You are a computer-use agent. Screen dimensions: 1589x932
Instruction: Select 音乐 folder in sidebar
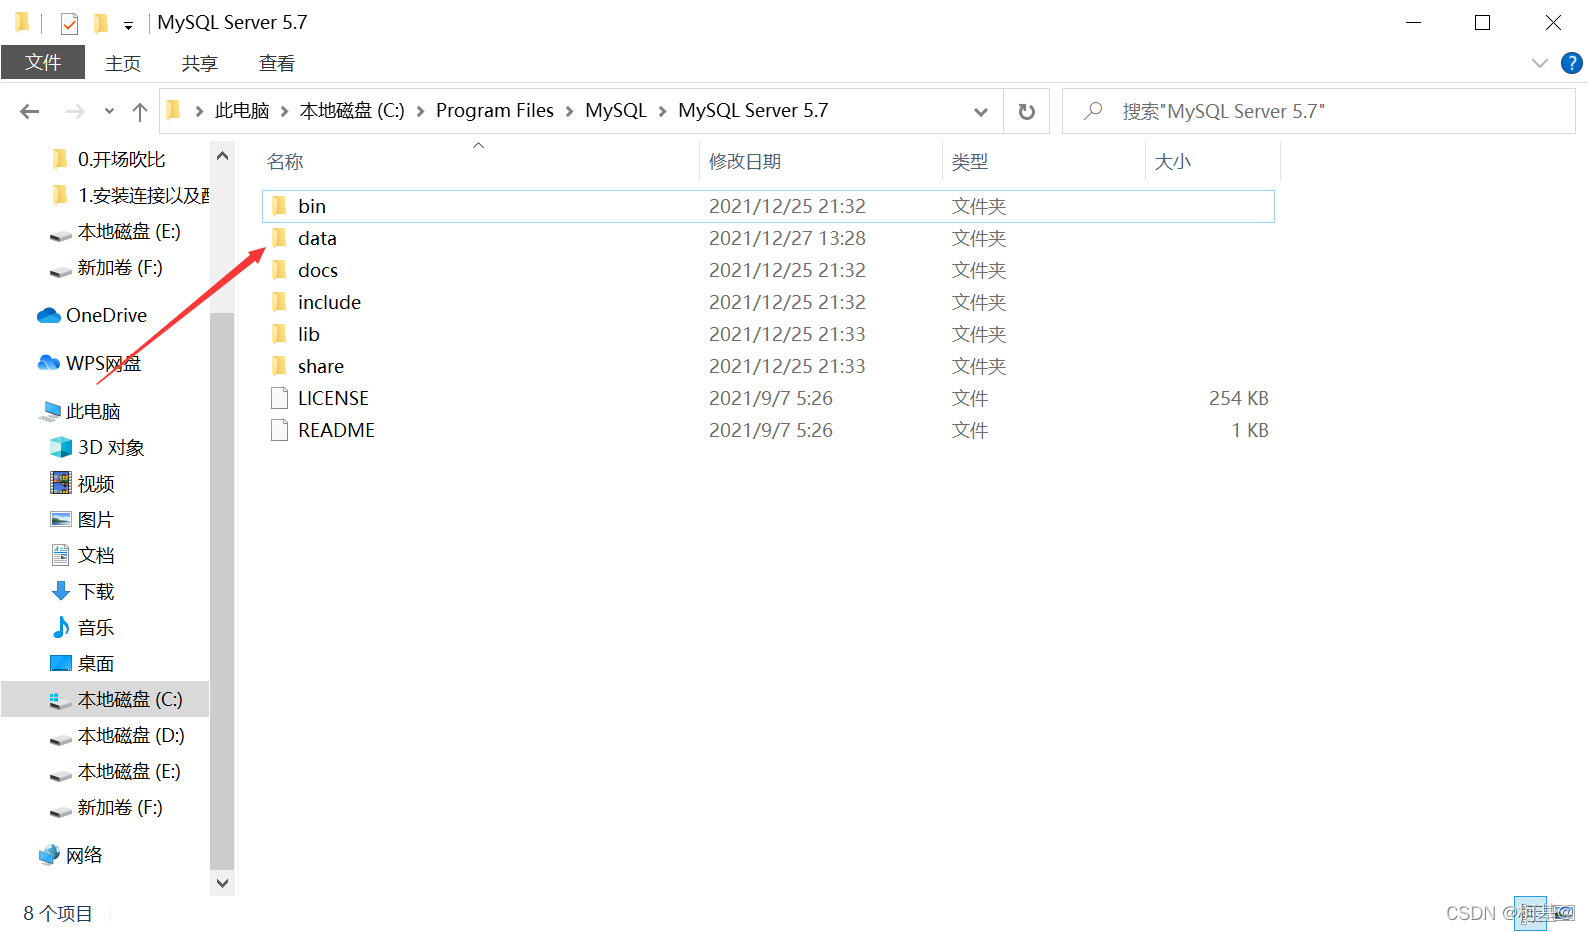tap(82, 627)
